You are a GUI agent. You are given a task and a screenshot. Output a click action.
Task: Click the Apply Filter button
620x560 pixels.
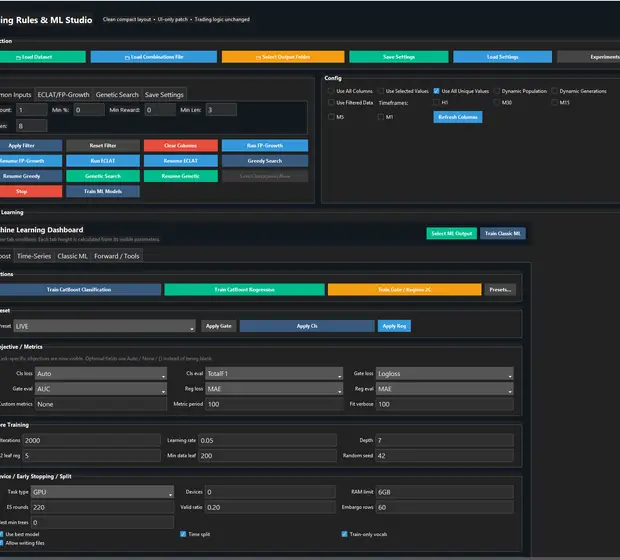pos(31,146)
